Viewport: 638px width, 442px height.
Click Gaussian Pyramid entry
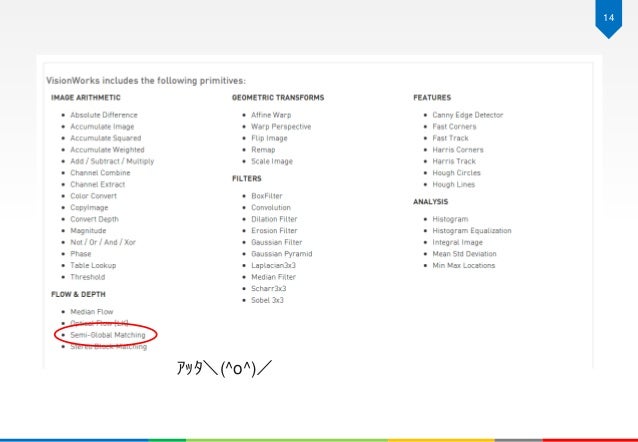[282, 254]
